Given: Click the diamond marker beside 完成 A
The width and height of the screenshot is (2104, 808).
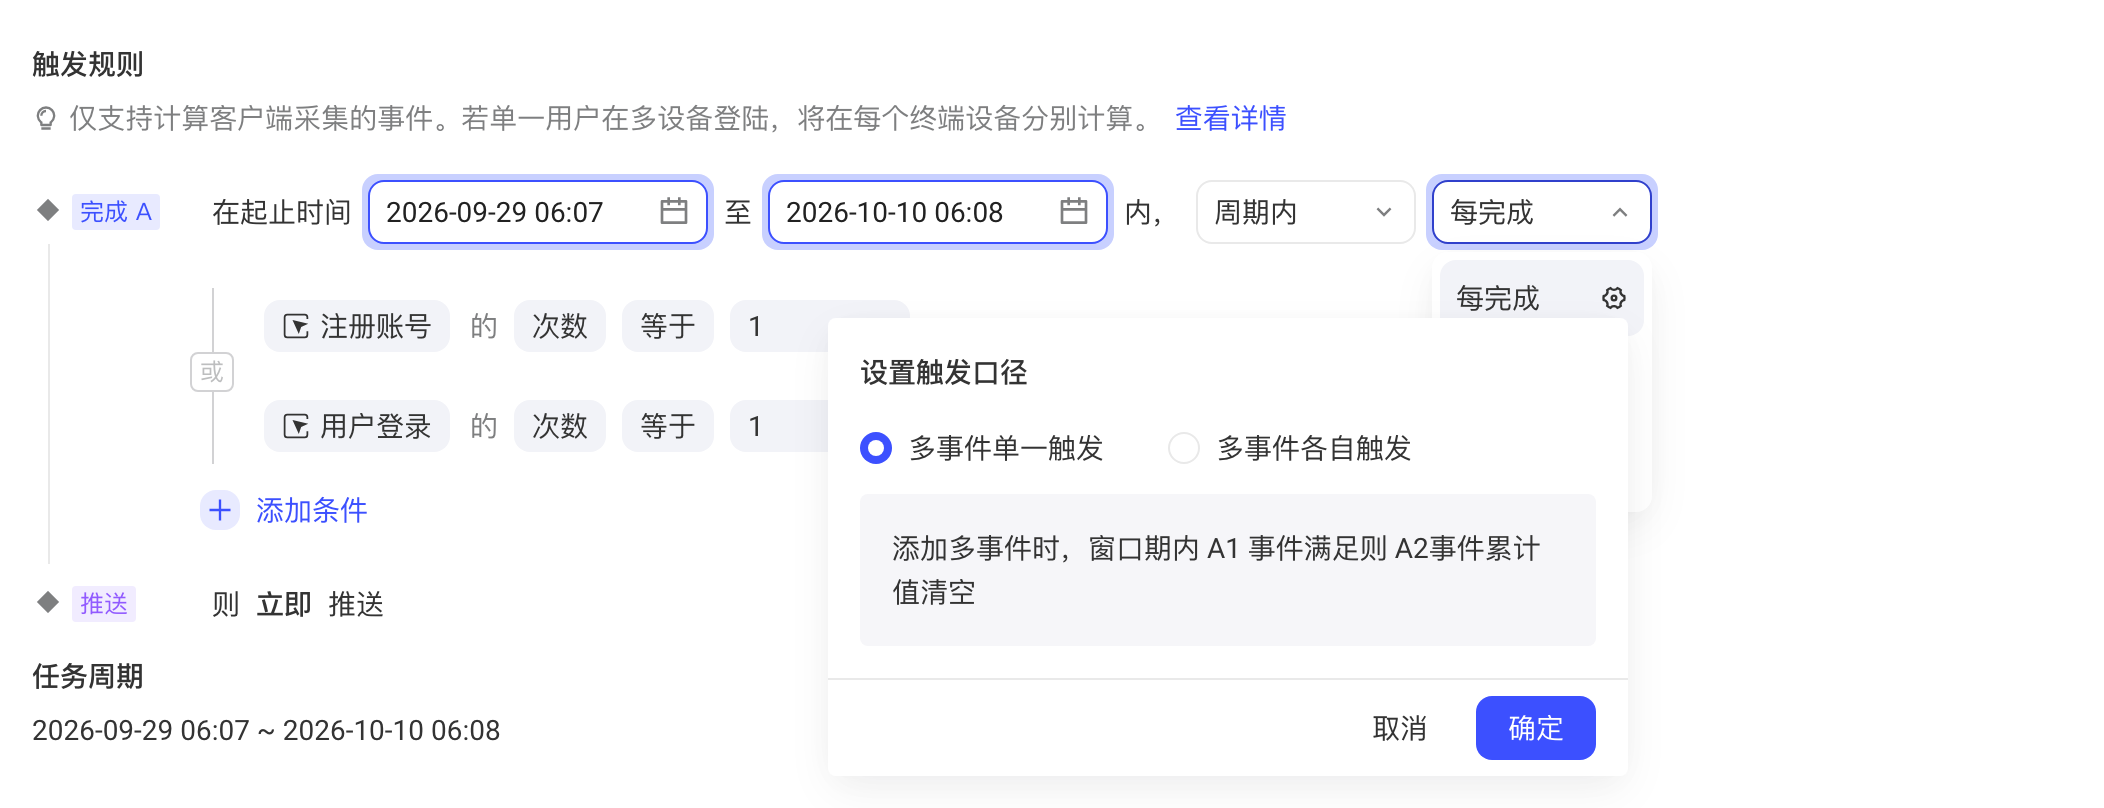Looking at the screenshot, I should coord(47,210).
